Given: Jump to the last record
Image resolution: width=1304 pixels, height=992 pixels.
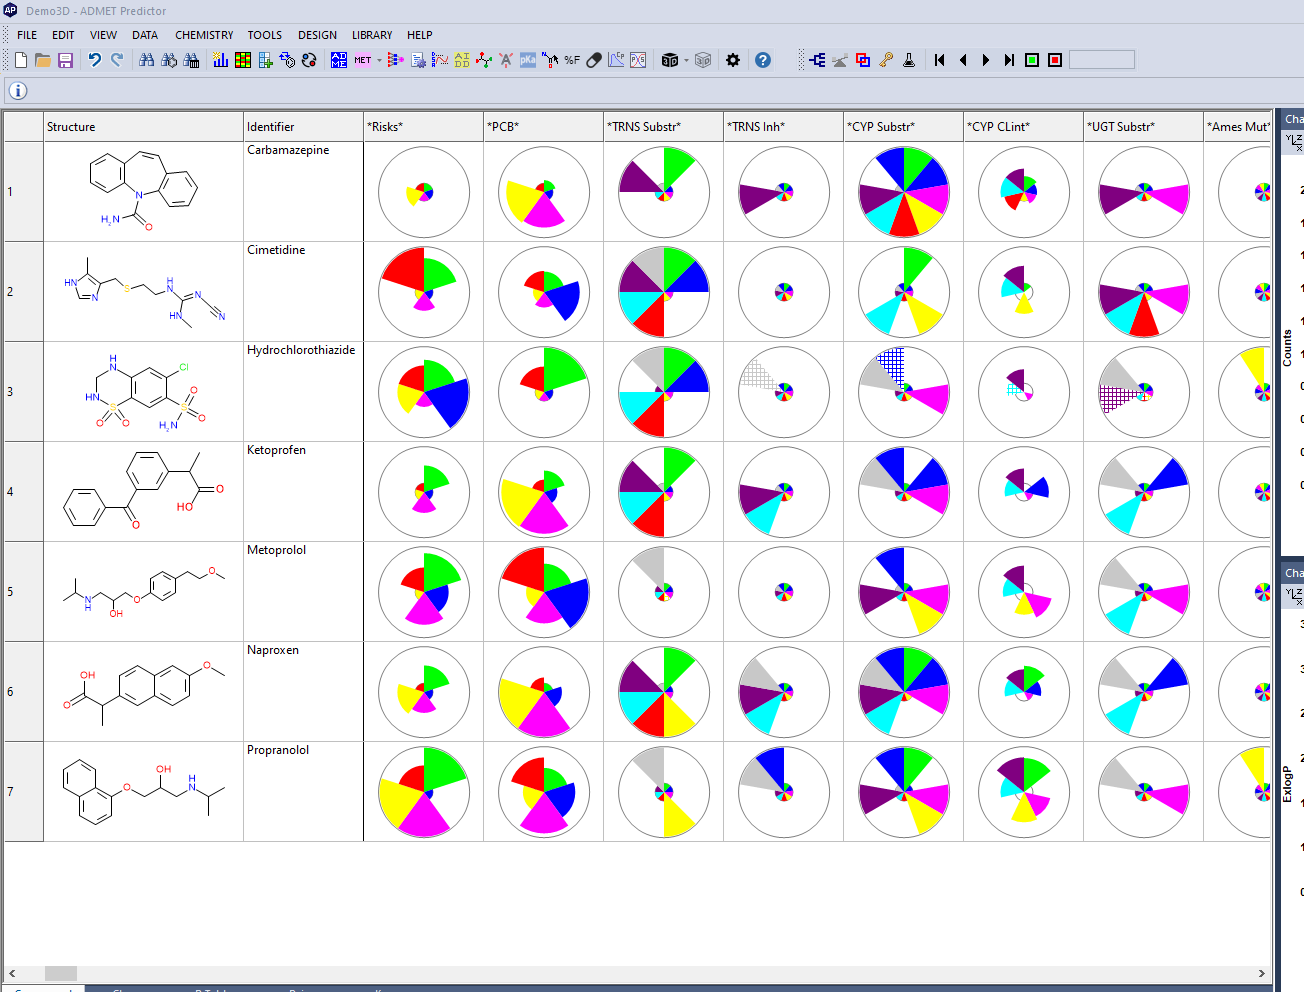Looking at the screenshot, I should [x=1009, y=60].
